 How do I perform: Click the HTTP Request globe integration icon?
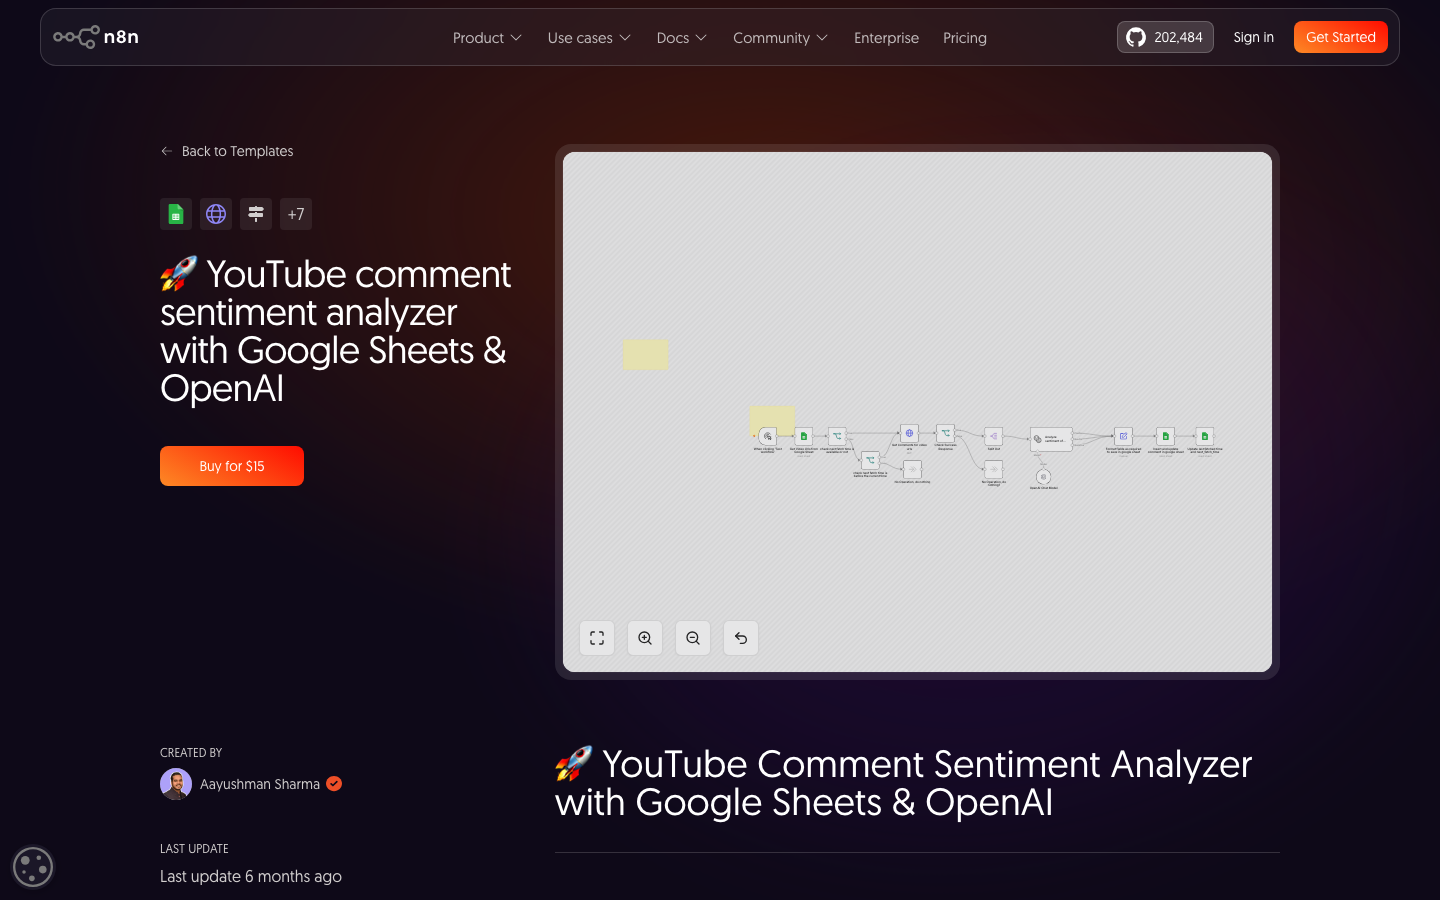click(216, 214)
